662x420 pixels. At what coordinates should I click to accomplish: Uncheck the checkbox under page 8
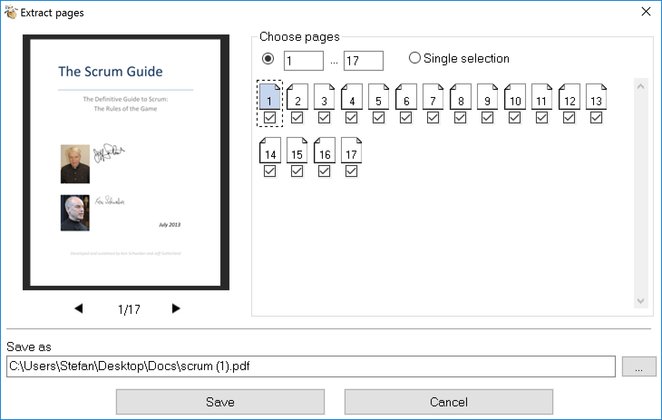460,117
